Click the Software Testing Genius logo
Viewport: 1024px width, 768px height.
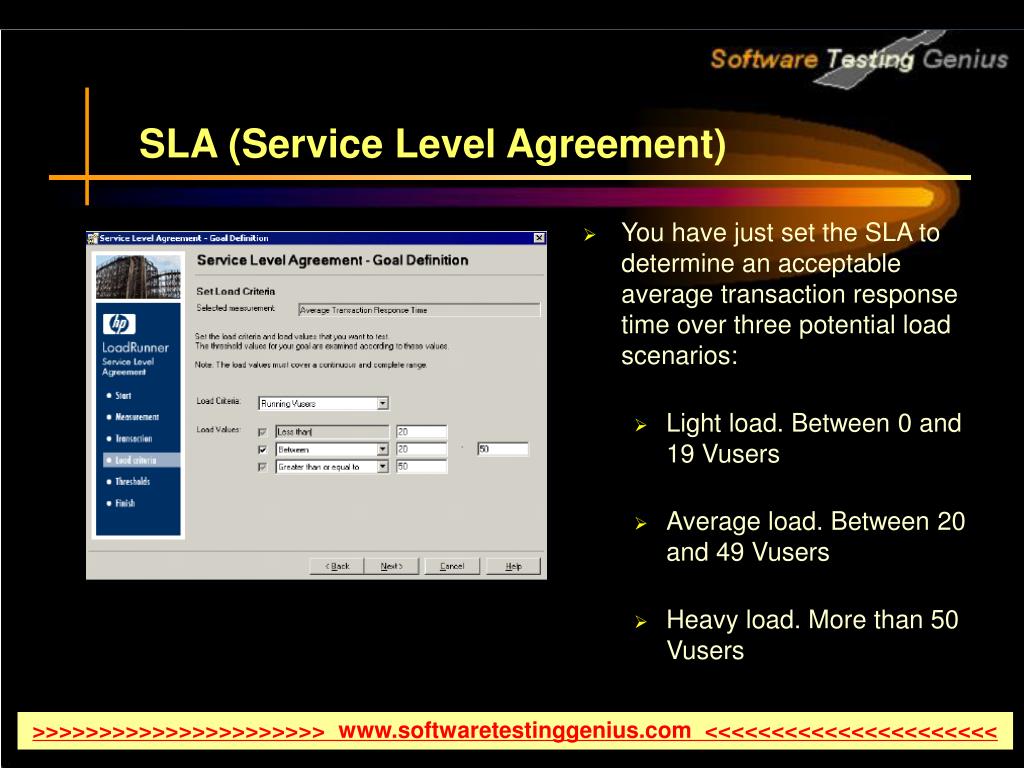859,59
